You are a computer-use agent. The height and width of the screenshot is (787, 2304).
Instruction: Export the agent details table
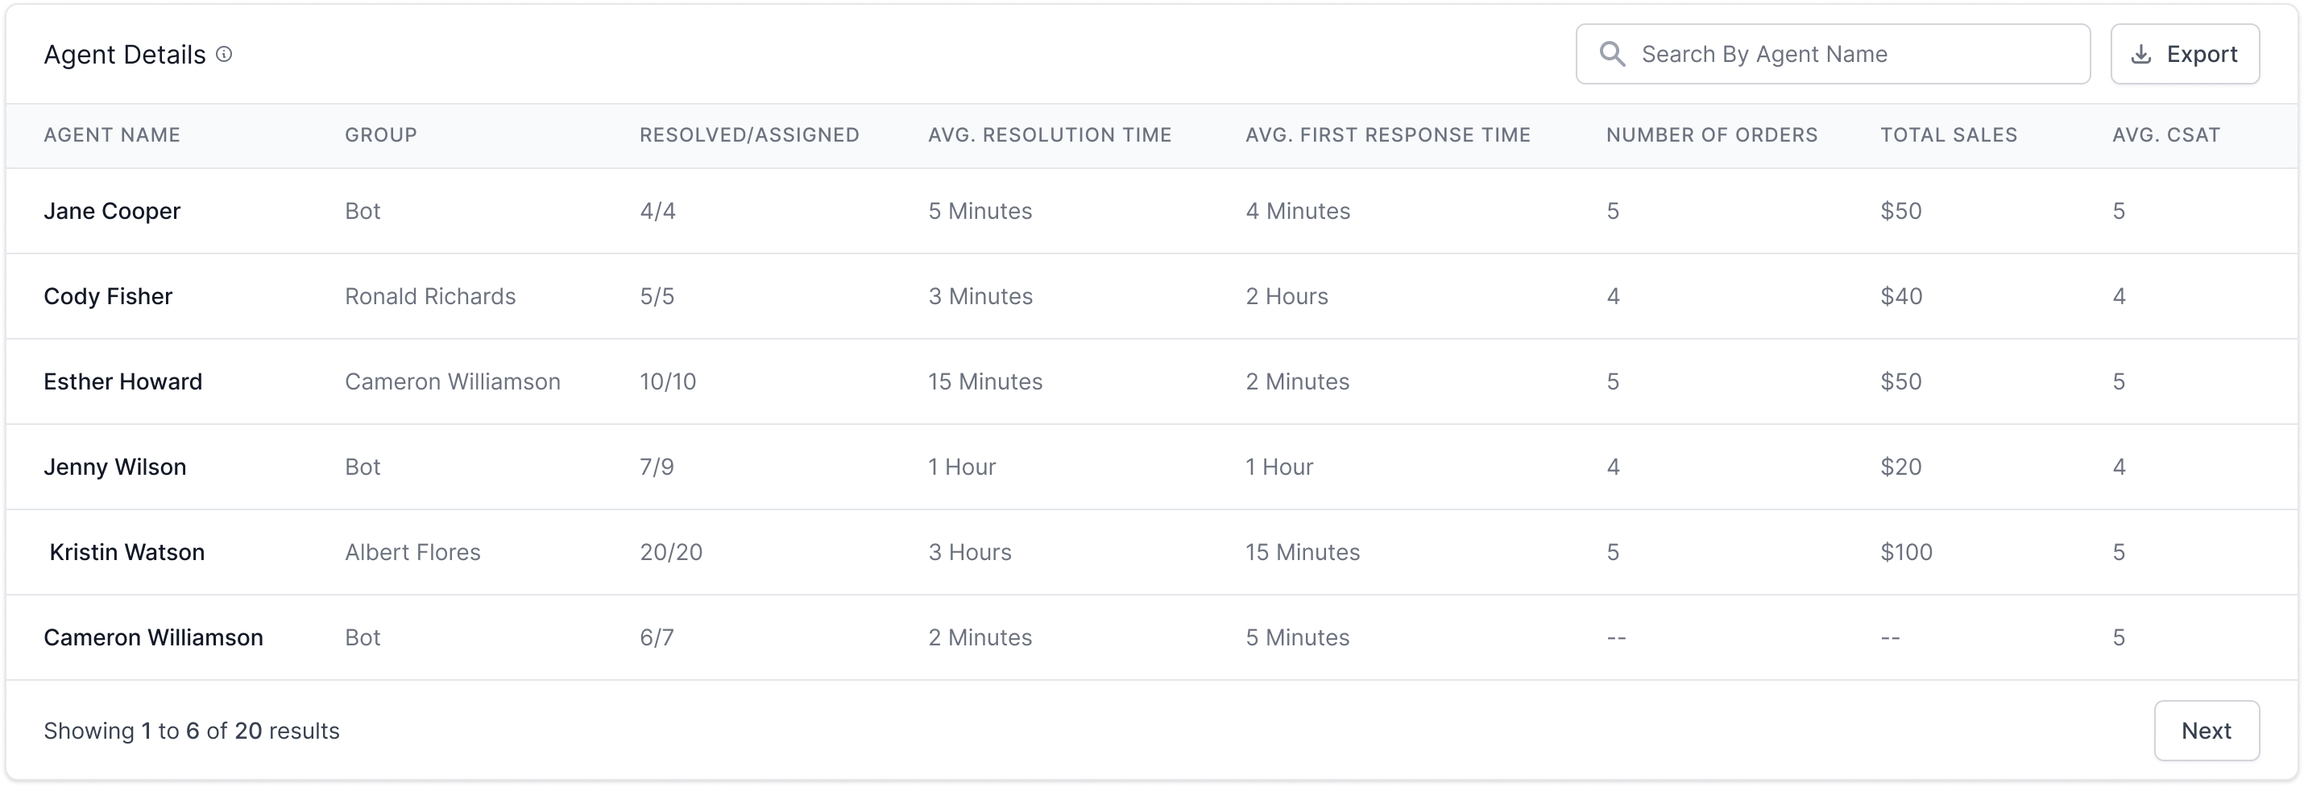[2185, 54]
